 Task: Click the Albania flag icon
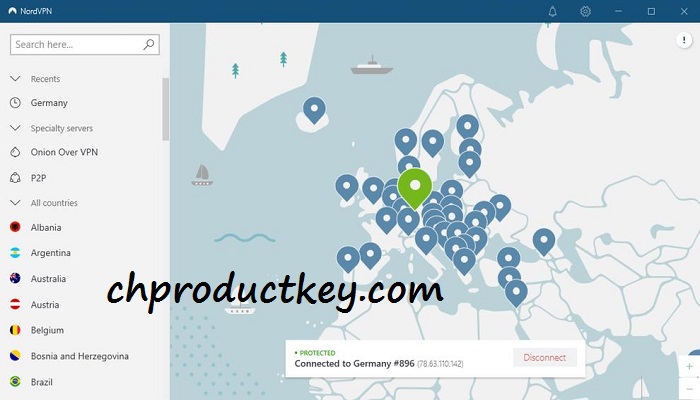pos(15,227)
